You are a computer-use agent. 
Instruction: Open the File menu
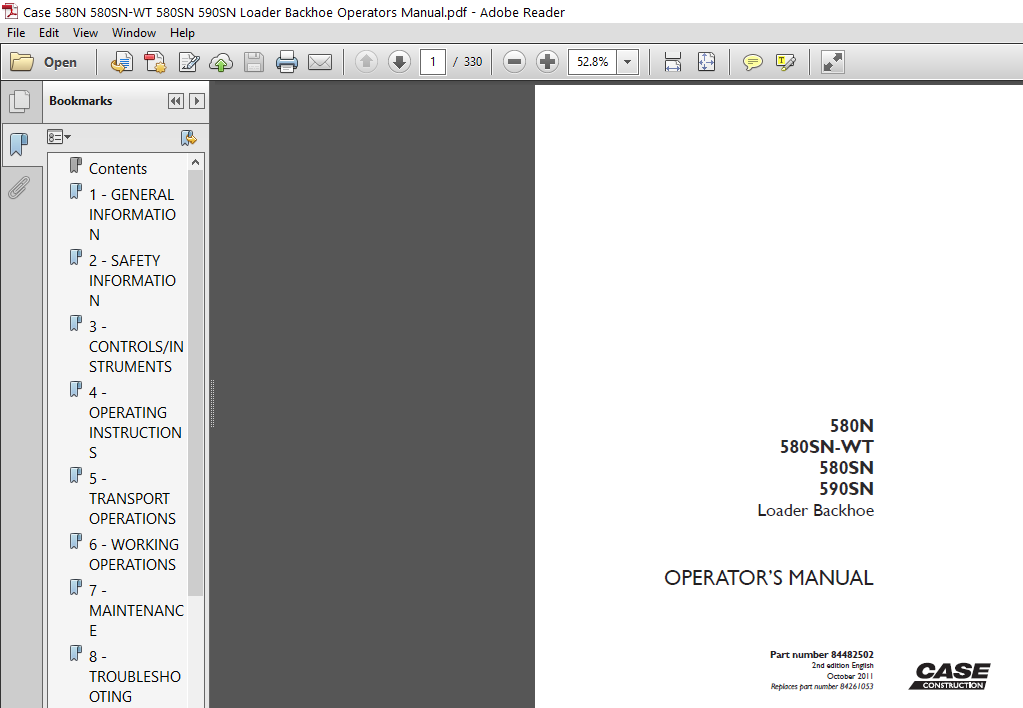coord(16,33)
